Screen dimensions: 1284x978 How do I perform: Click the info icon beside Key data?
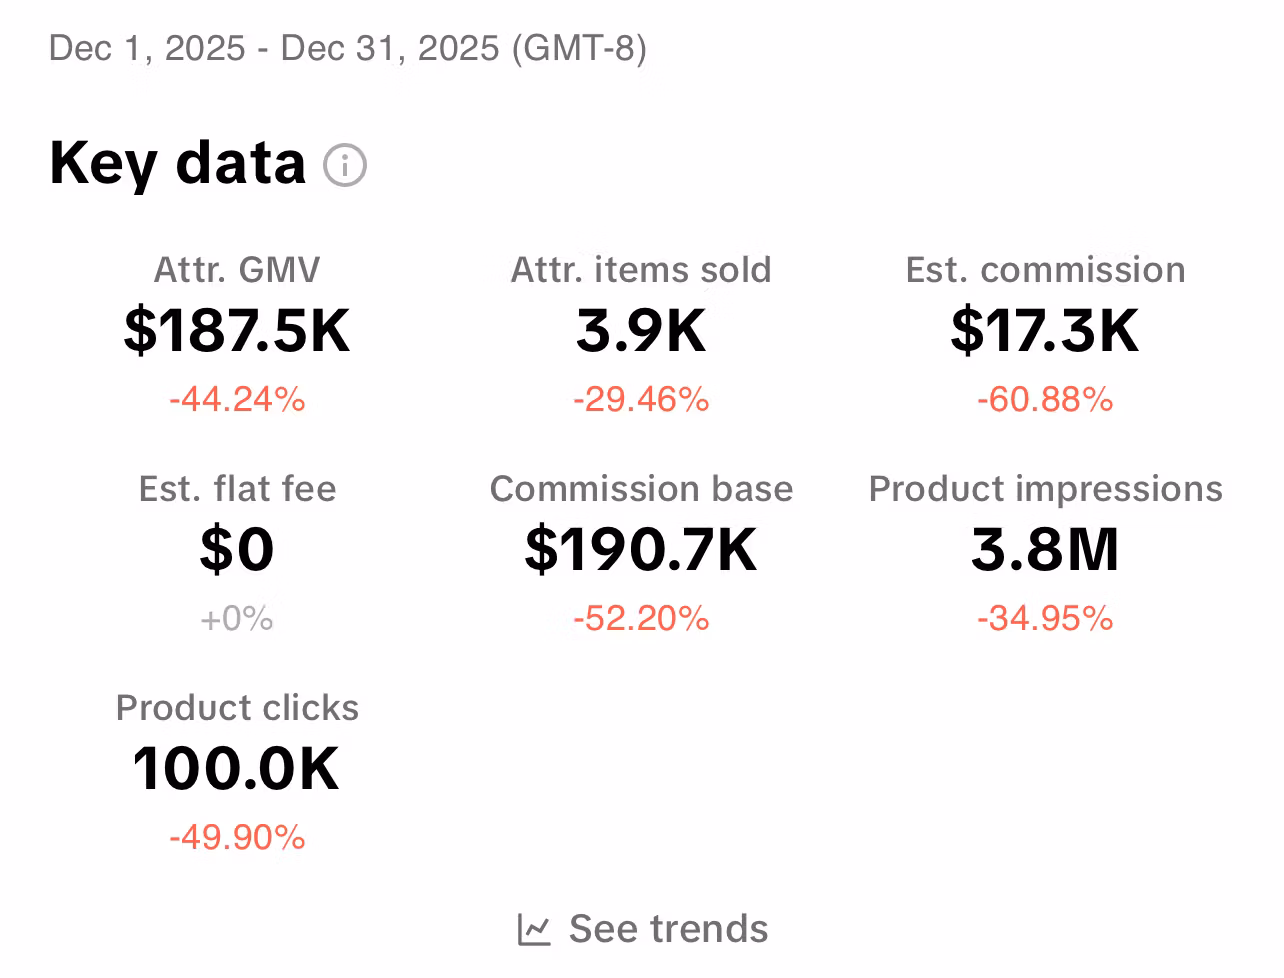[x=345, y=165]
